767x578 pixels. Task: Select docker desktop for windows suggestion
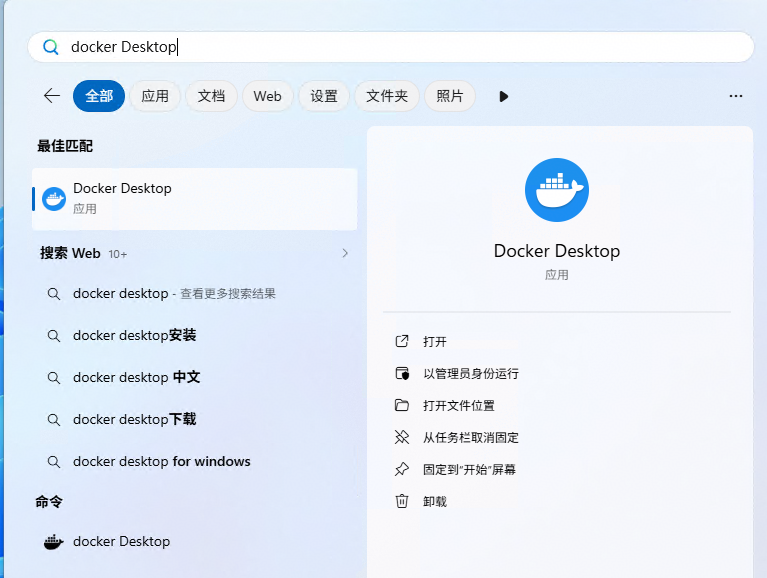point(195,462)
